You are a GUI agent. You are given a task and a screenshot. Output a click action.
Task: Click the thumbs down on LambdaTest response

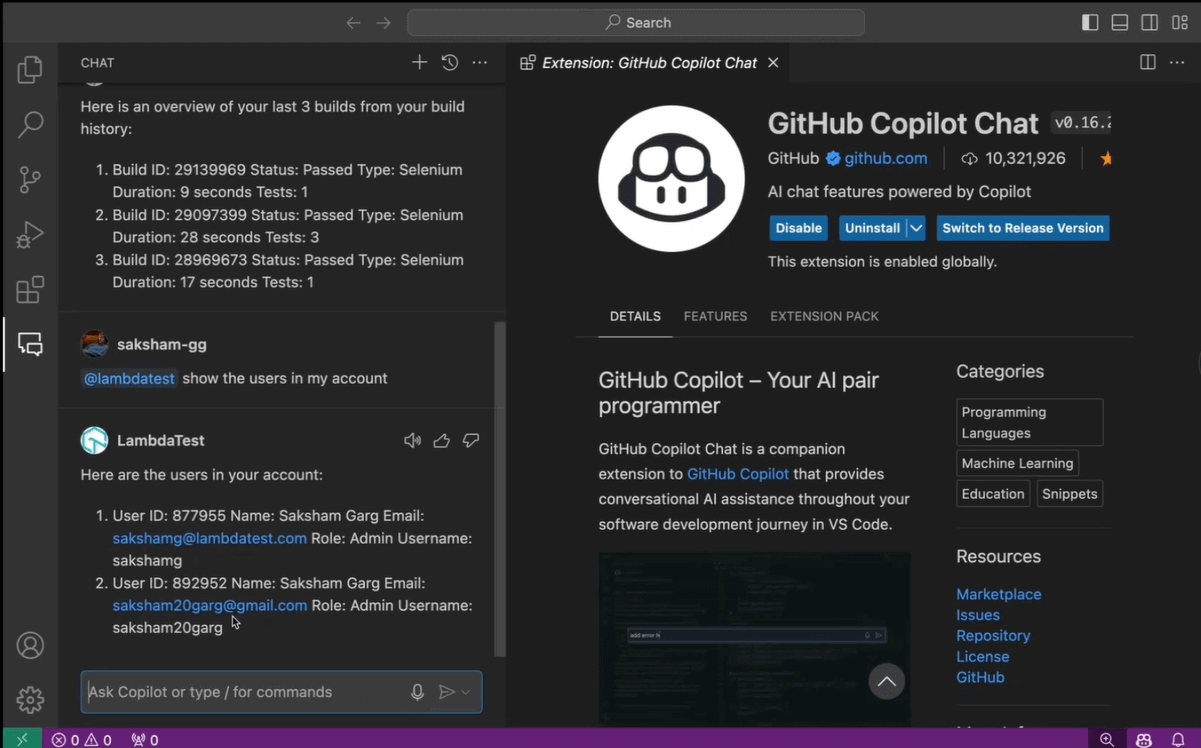click(x=471, y=441)
